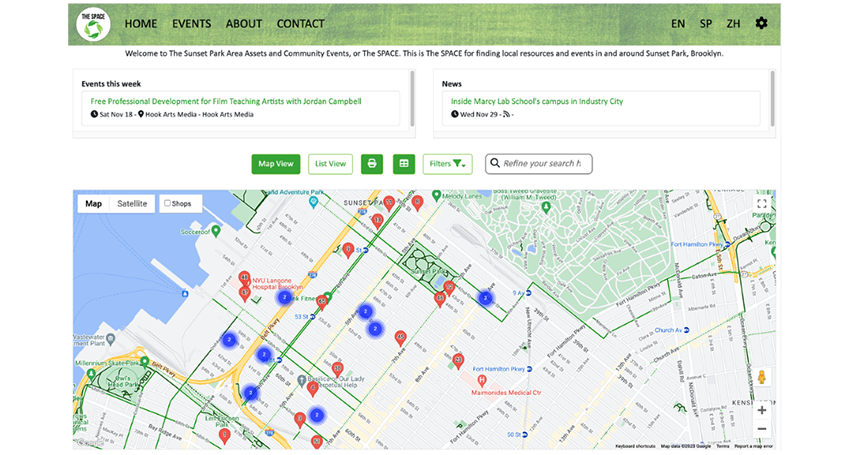Toggle fullscreen map view

tap(761, 204)
